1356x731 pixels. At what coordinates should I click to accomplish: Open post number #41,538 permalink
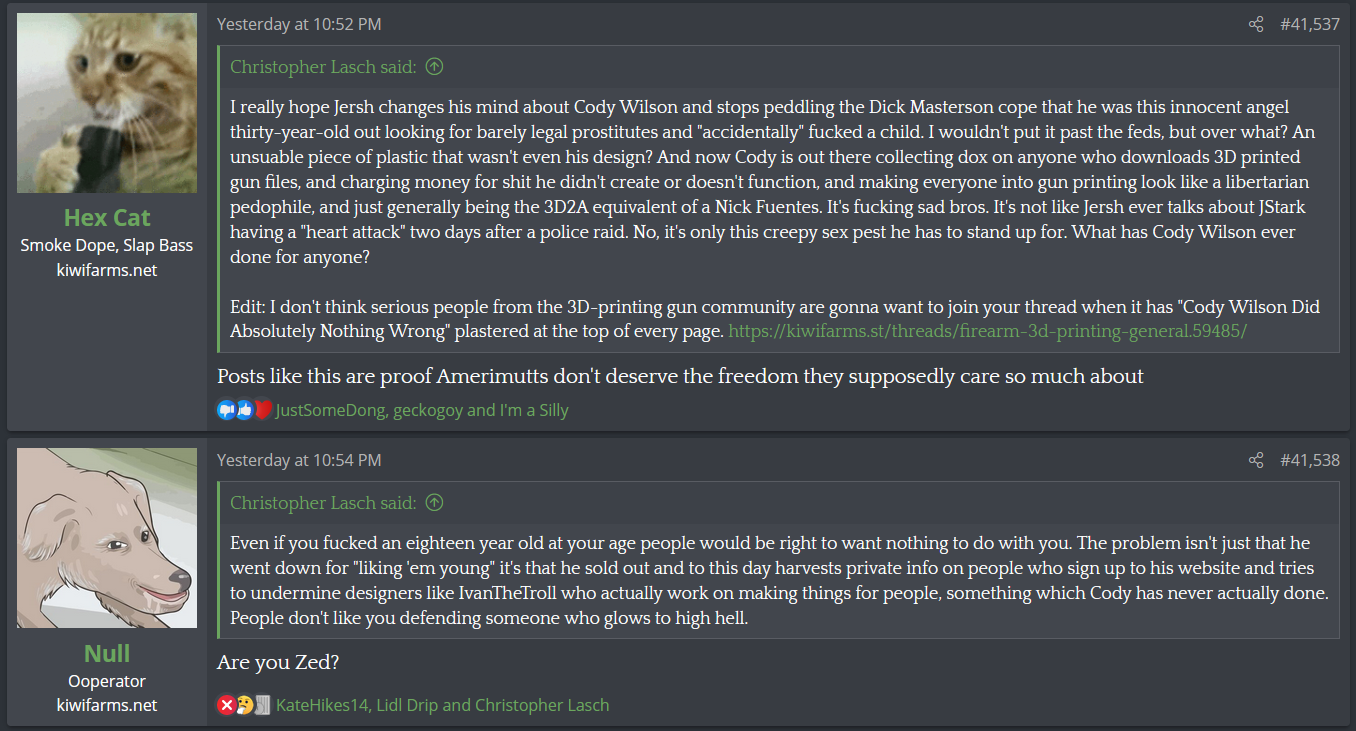[1309, 460]
